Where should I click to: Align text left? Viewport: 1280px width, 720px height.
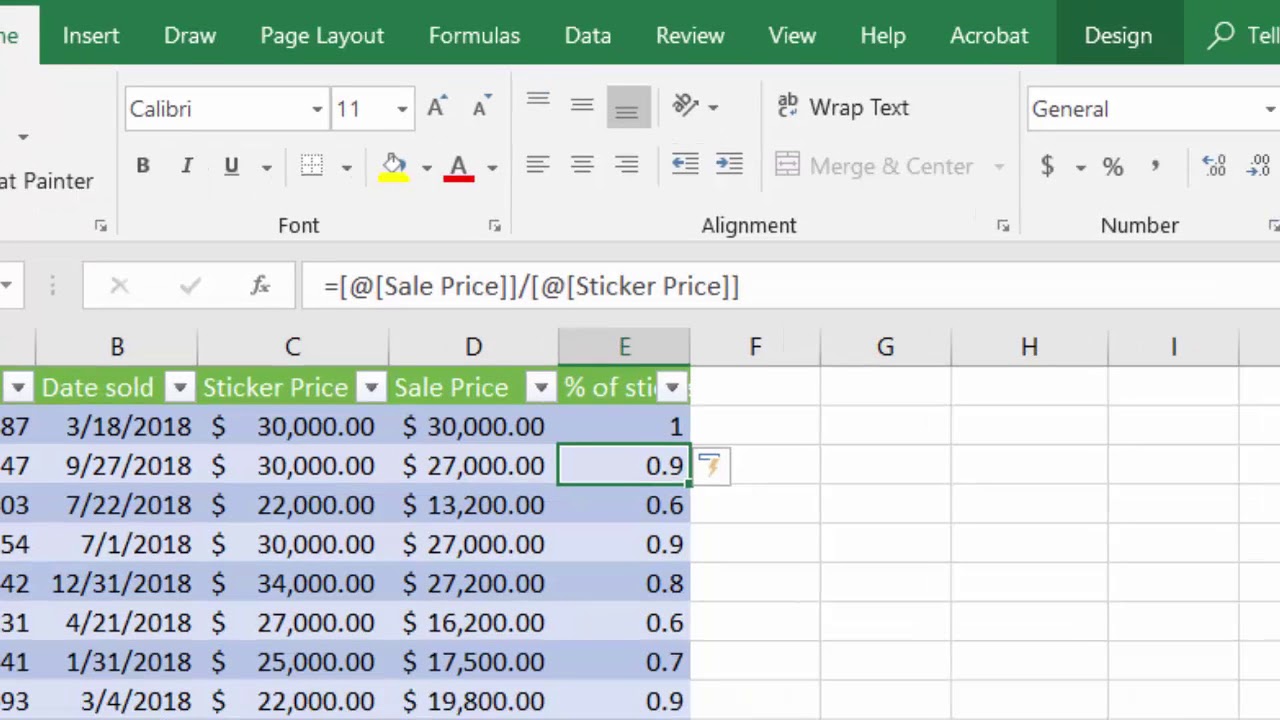(538, 166)
